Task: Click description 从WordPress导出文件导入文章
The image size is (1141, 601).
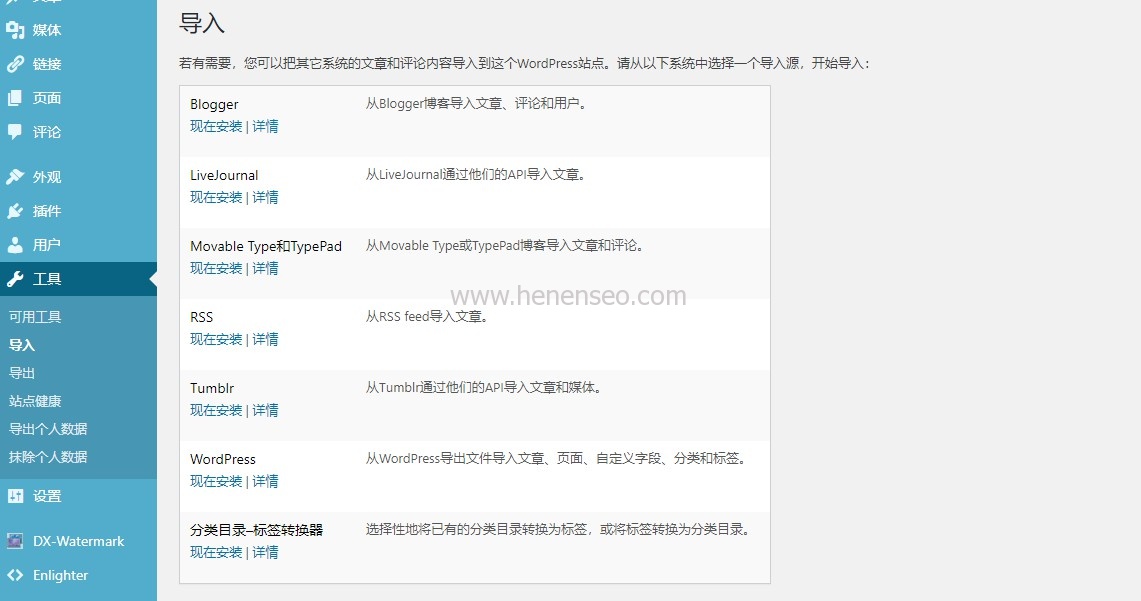Action: (557, 458)
